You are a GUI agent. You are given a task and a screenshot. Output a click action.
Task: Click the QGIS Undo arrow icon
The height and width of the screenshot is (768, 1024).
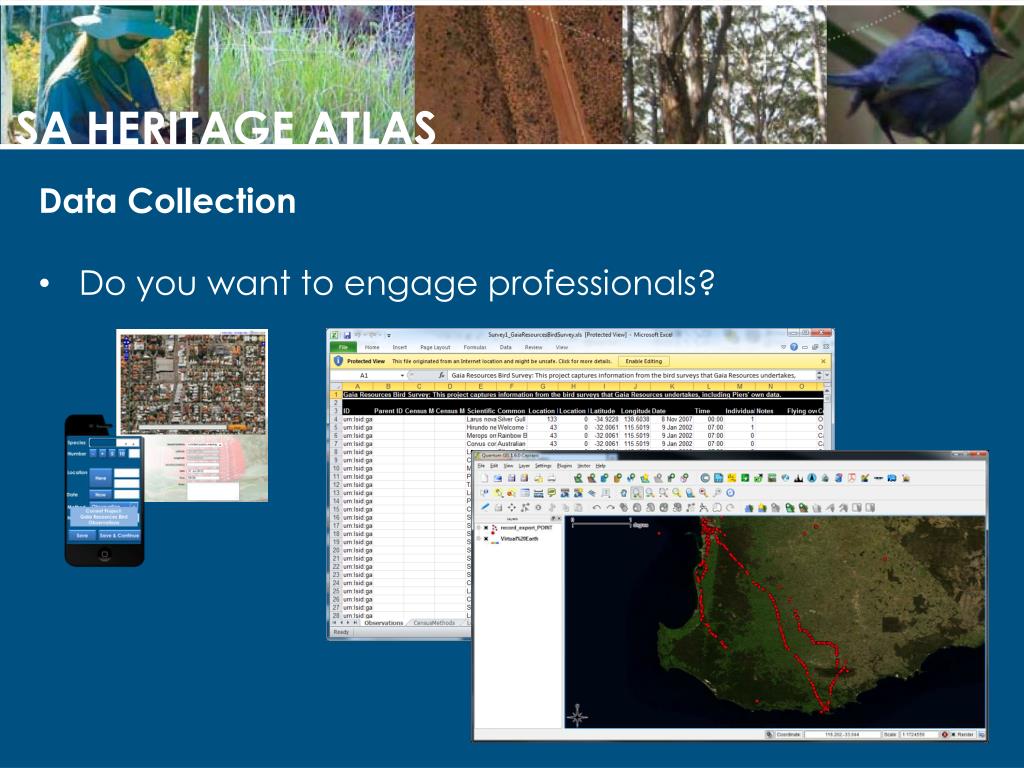tap(596, 507)
